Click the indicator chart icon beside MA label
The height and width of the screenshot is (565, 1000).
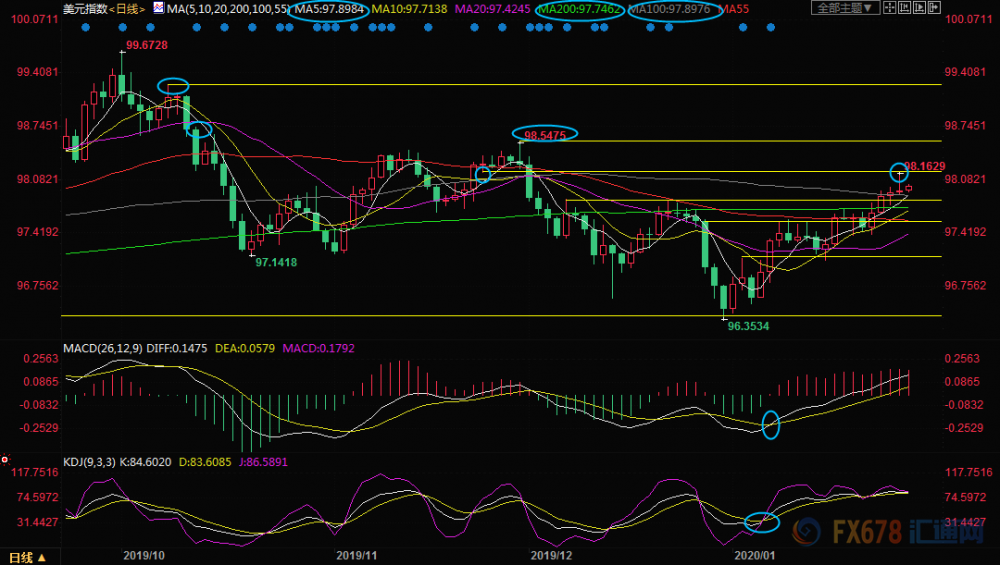pos(158,8)
